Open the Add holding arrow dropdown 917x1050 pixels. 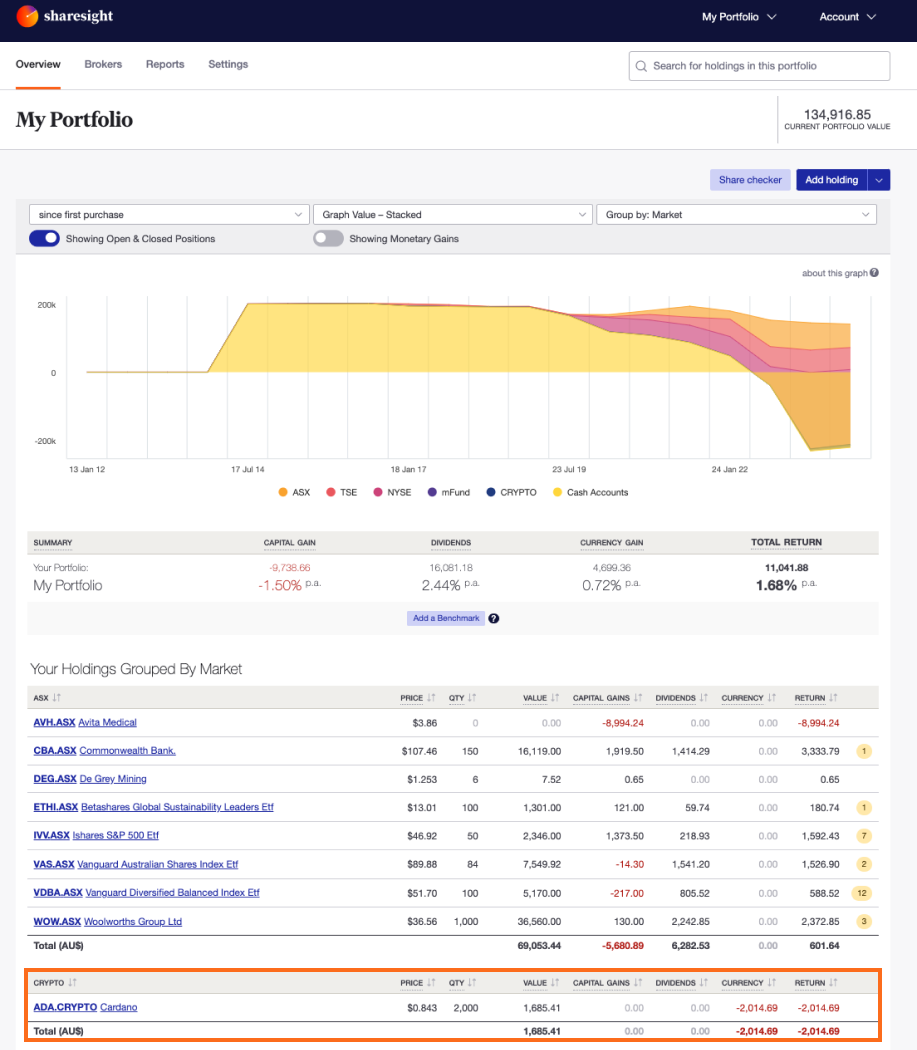879,179
